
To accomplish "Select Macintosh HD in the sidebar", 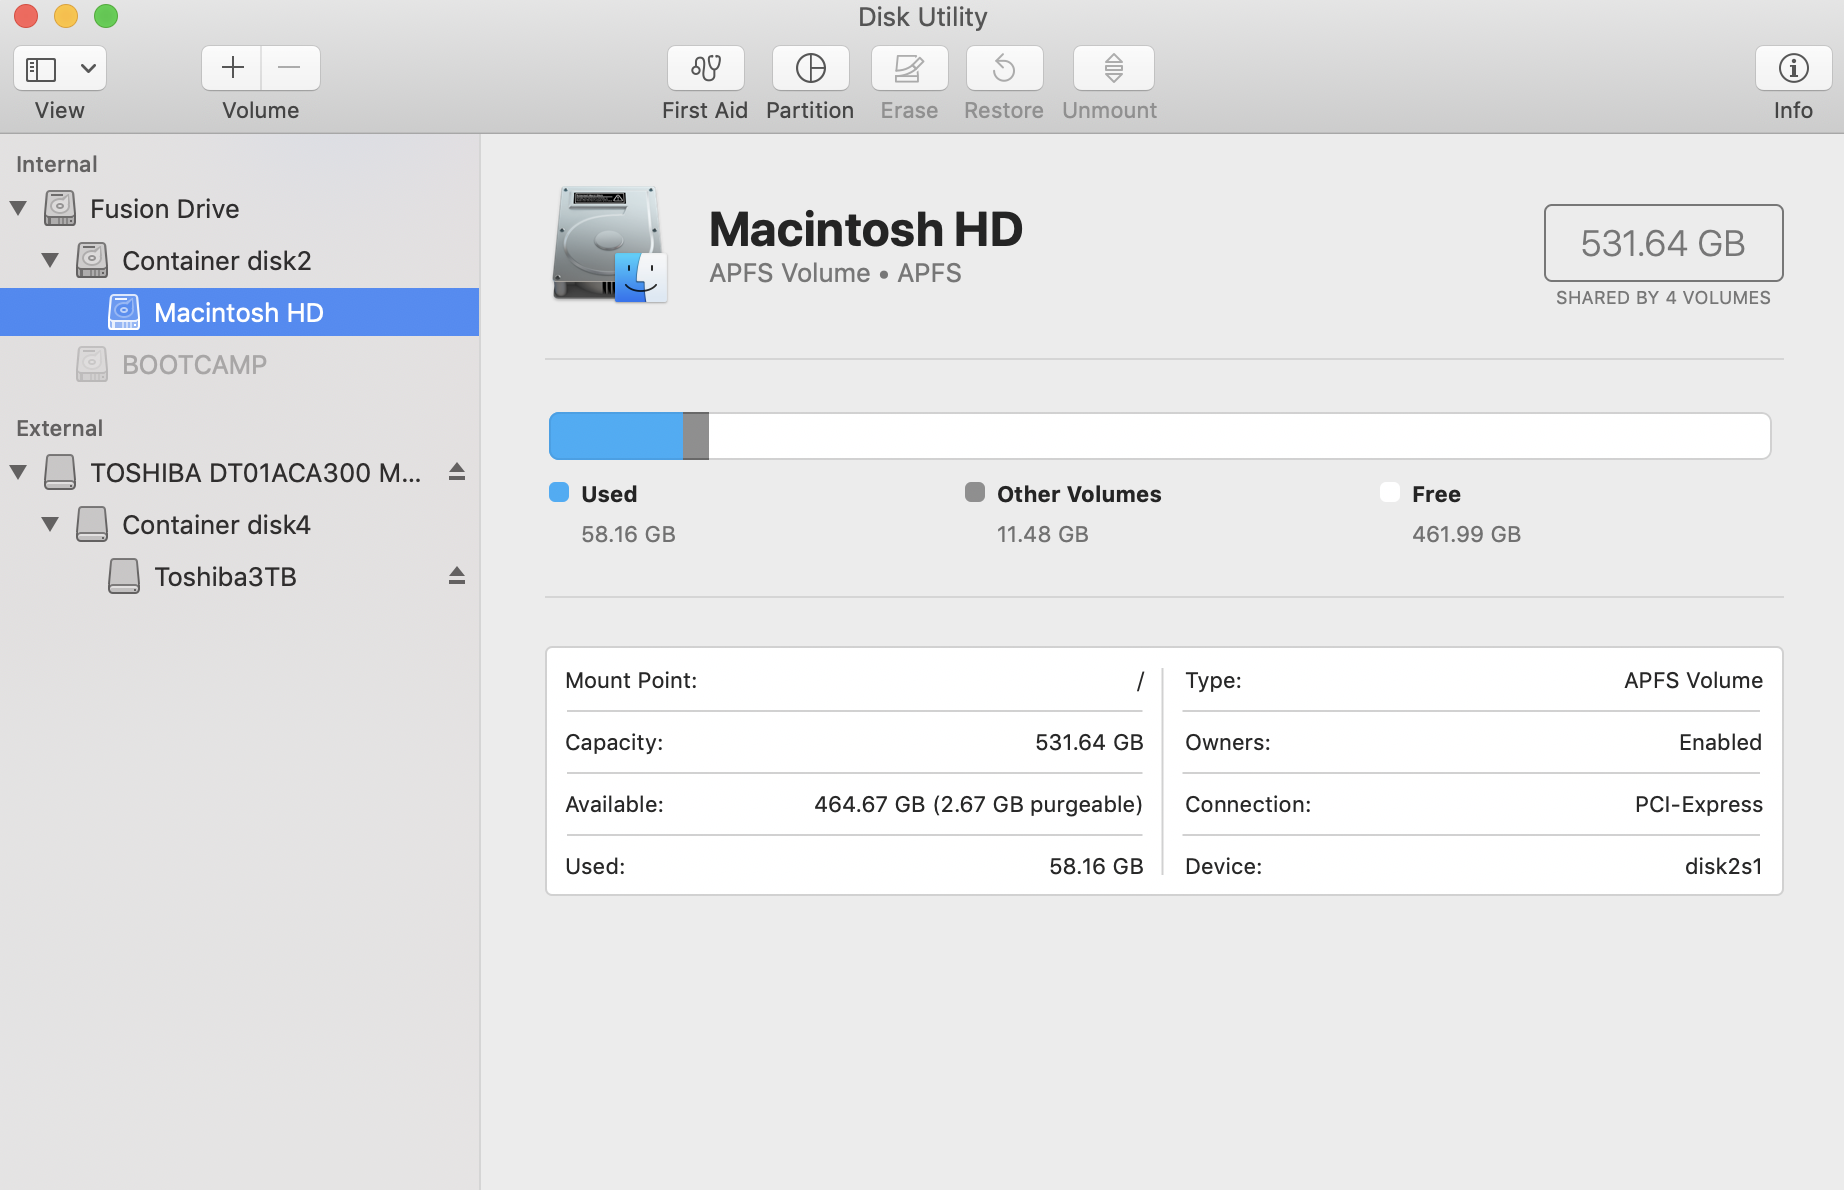I will click(238, 313).
